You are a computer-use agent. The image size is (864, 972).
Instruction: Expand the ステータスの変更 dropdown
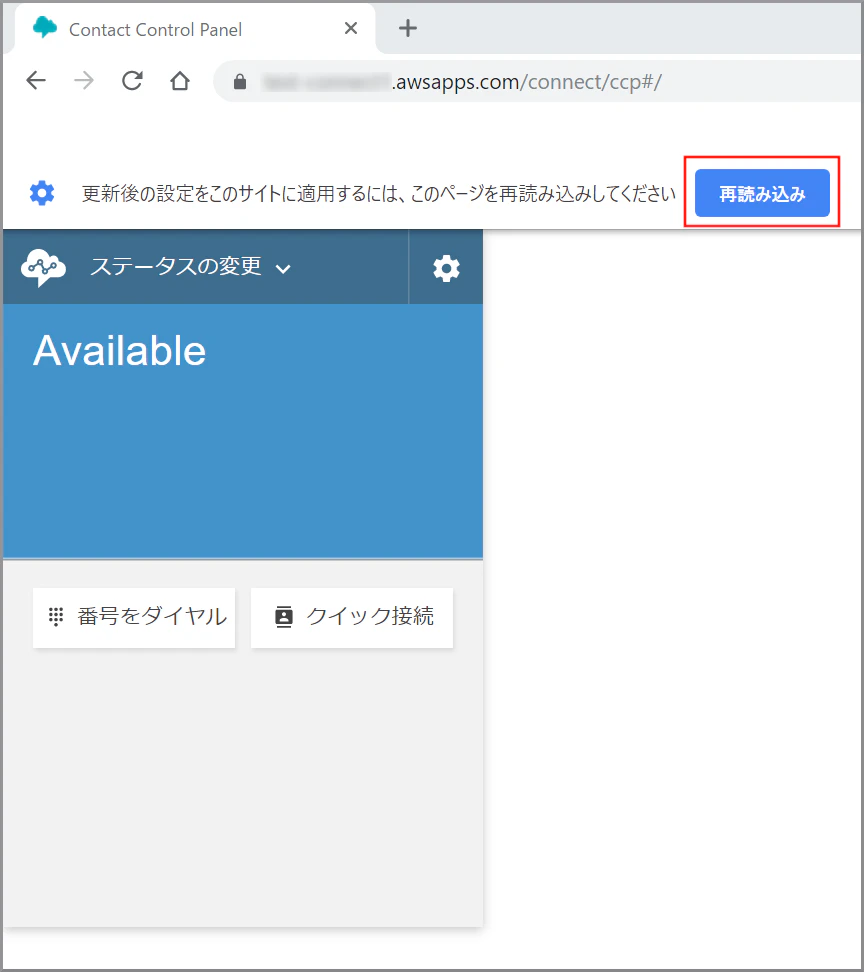point(190,267)
